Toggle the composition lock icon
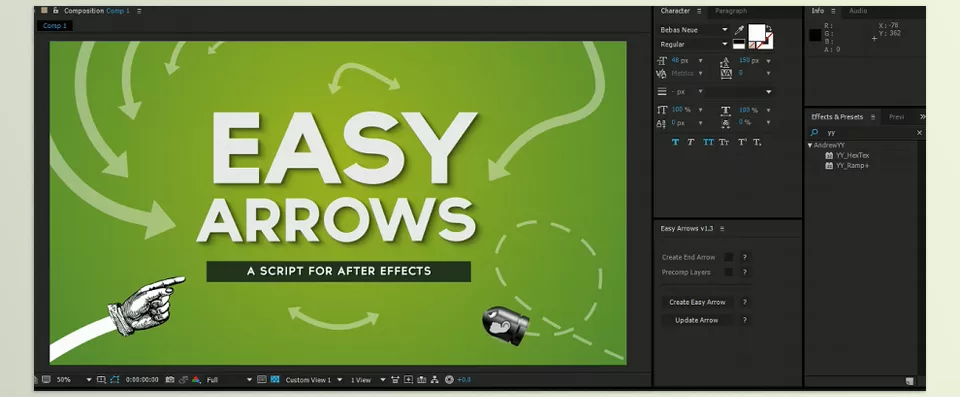960x397 pixels. [56, 10]
